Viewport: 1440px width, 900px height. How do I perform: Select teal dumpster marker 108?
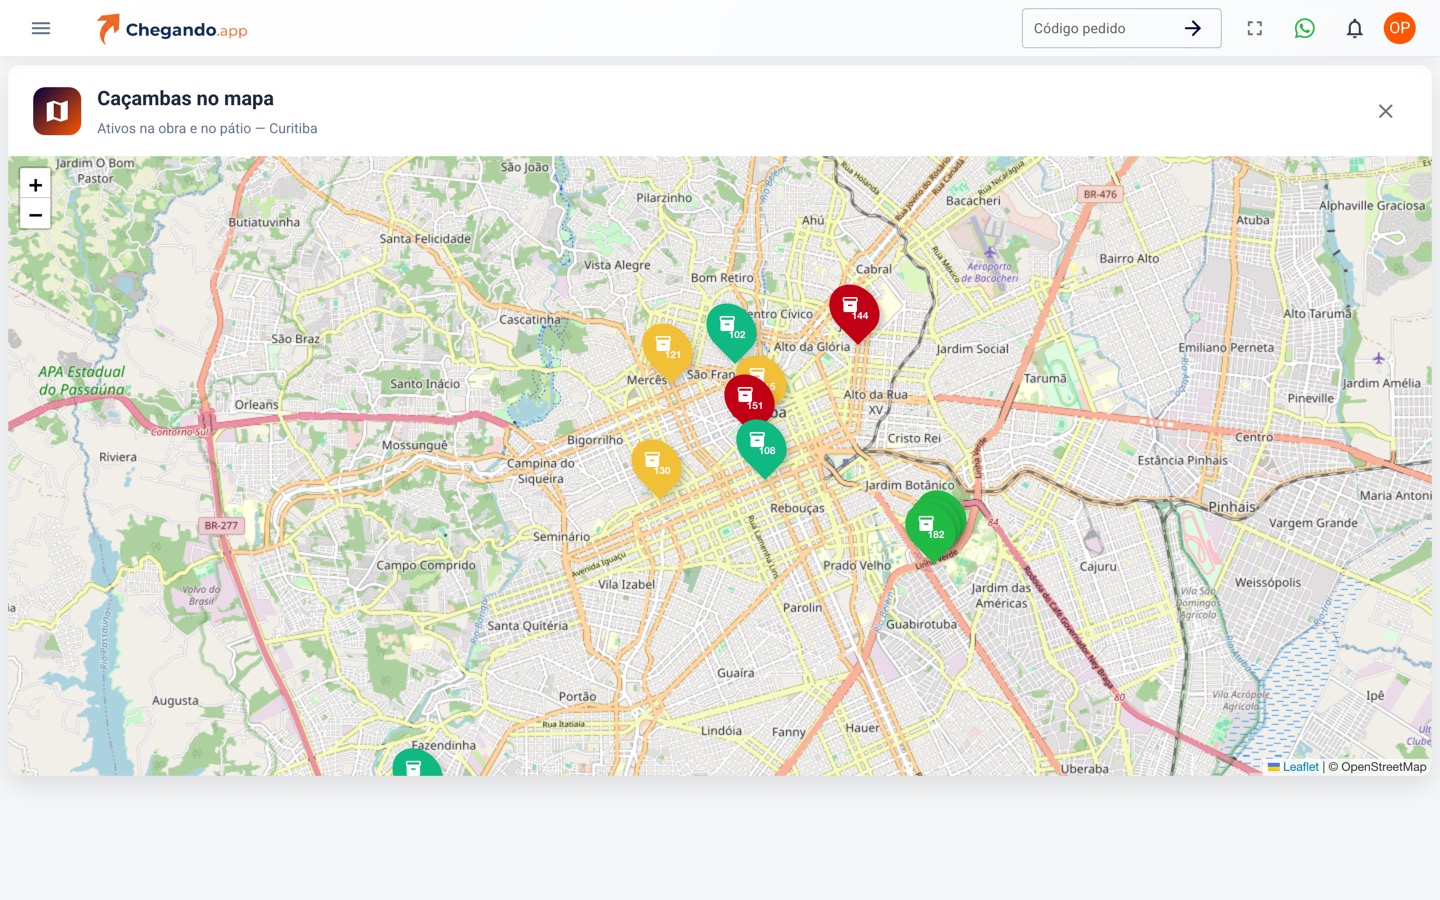[x=762, y=448]
